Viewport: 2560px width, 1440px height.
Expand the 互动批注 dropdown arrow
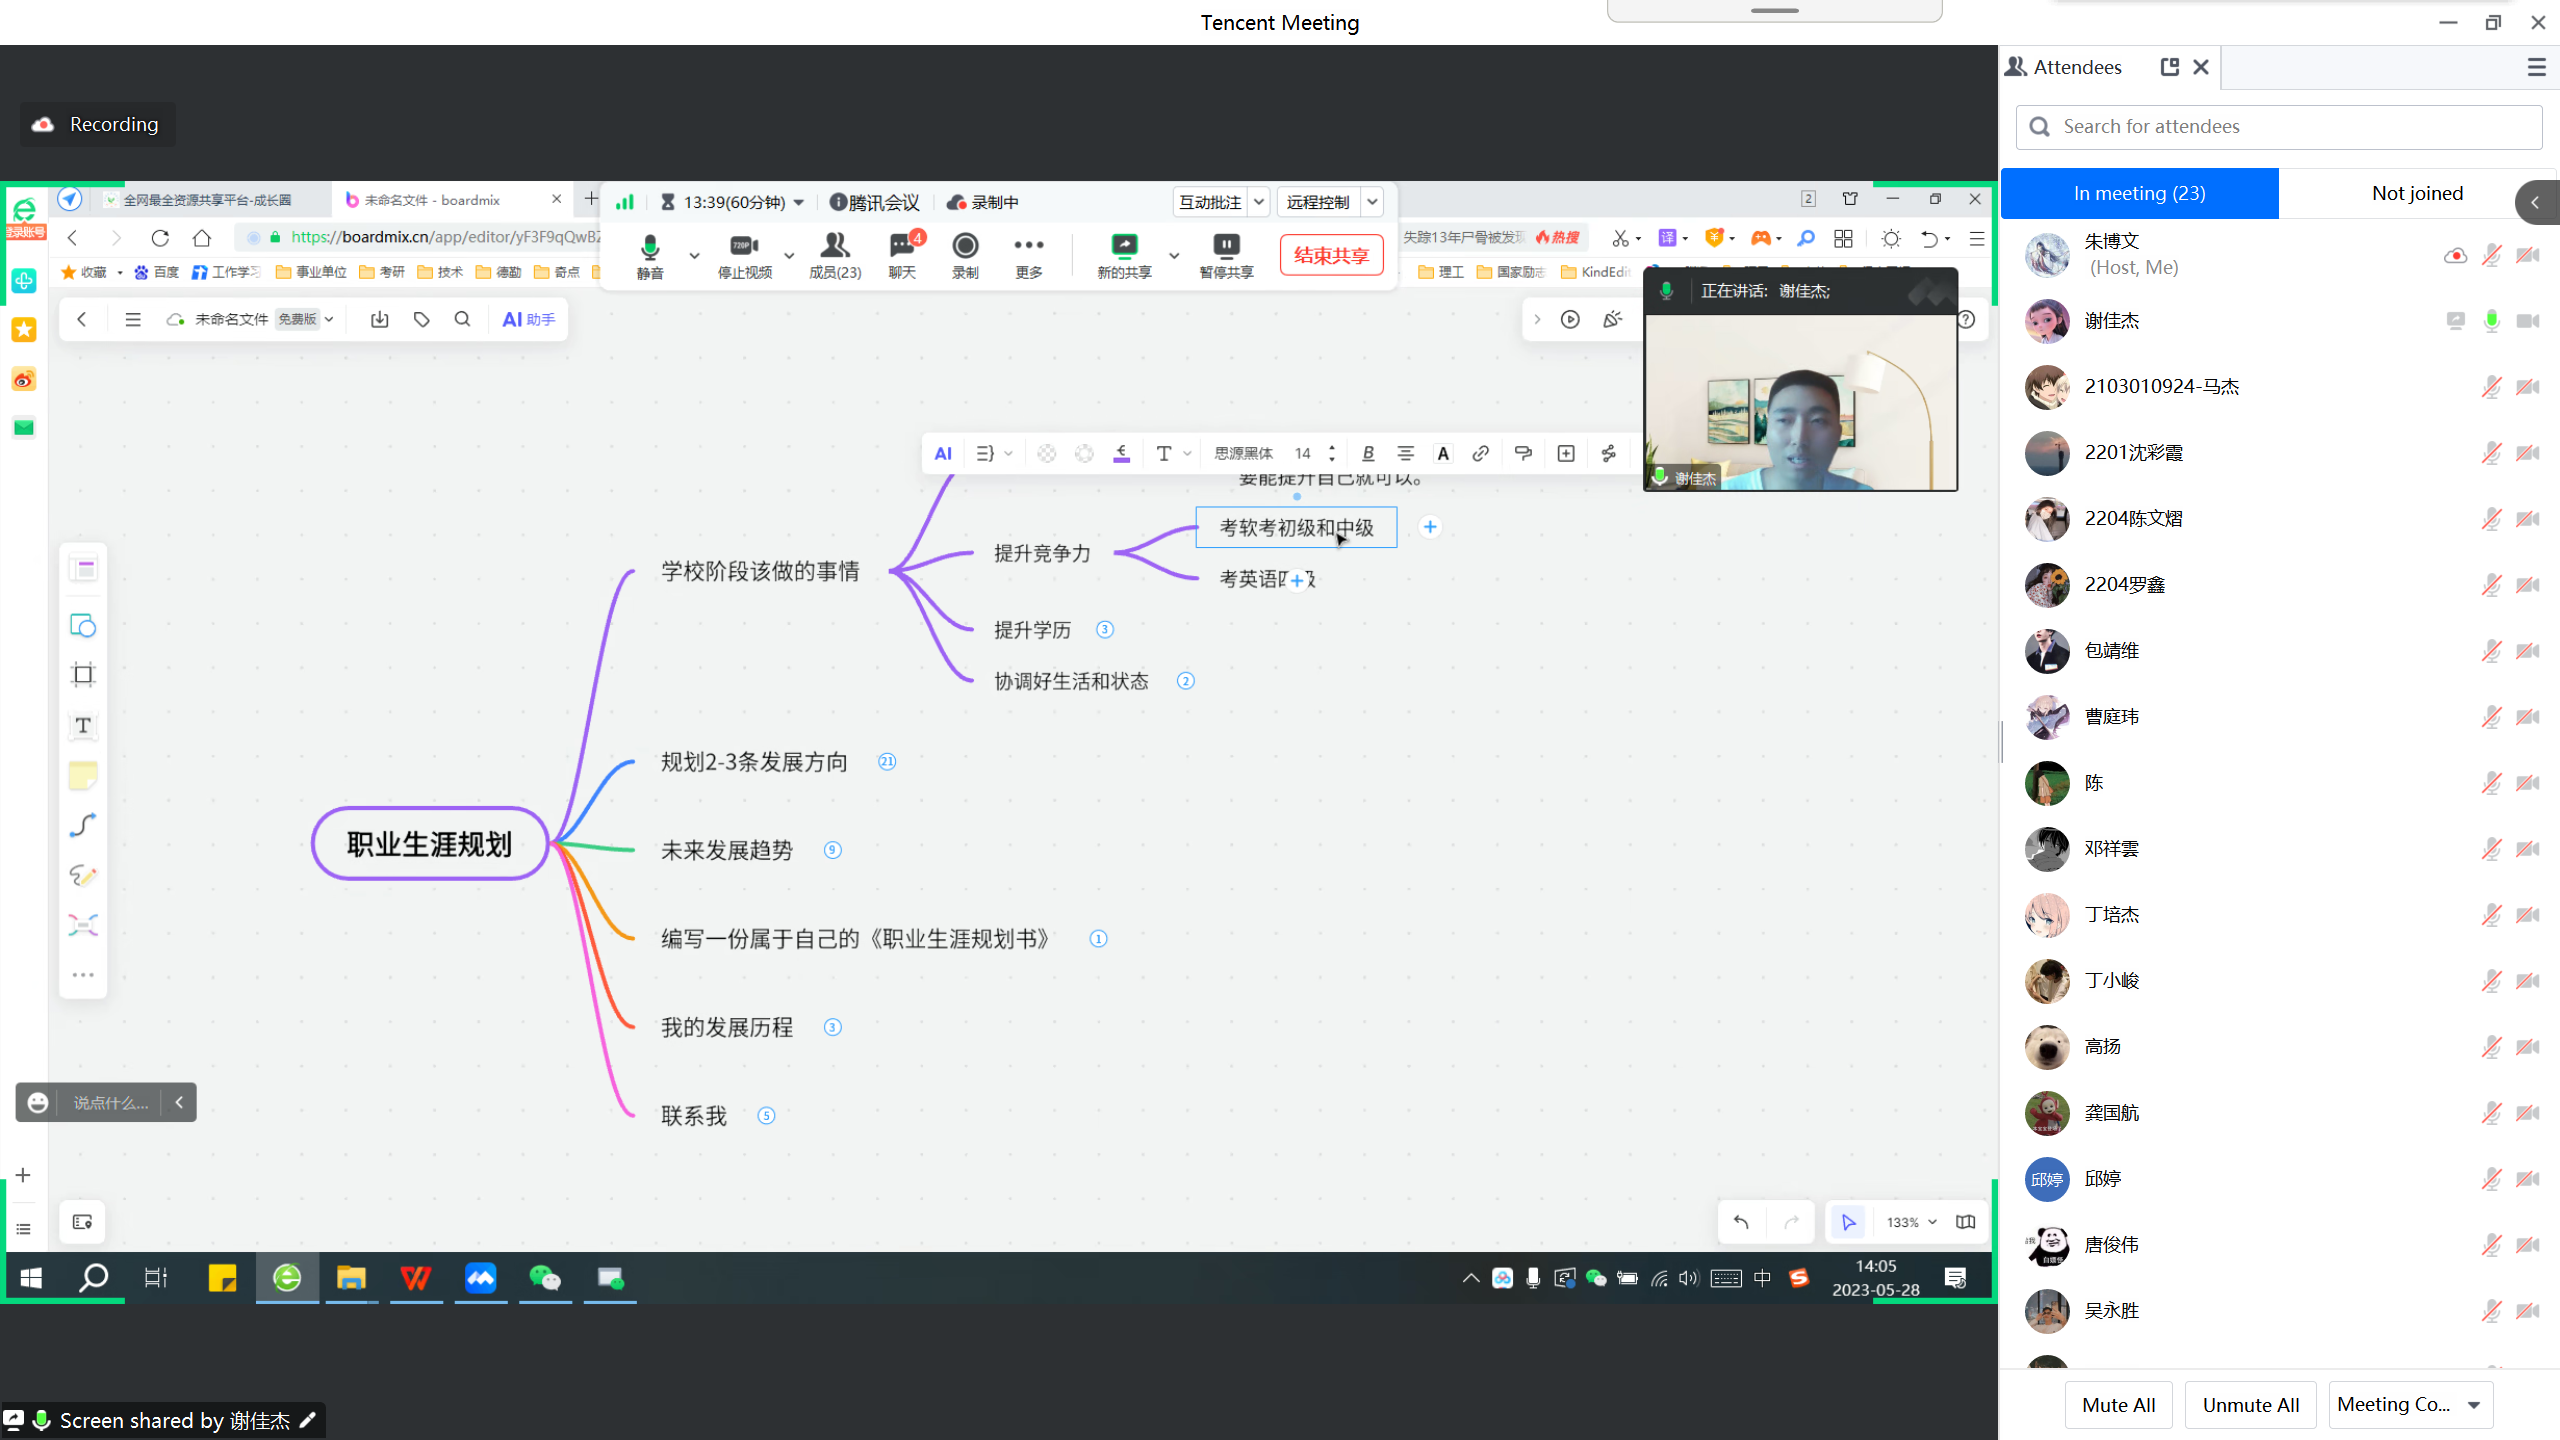click(x=1259, y=202)
